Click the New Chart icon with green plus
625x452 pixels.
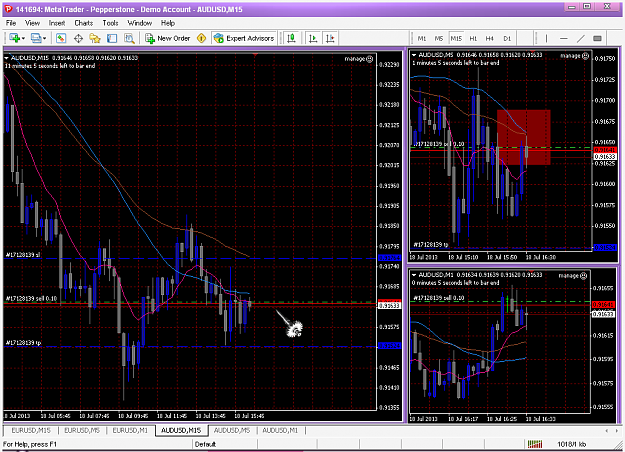(x=14, y=38)
